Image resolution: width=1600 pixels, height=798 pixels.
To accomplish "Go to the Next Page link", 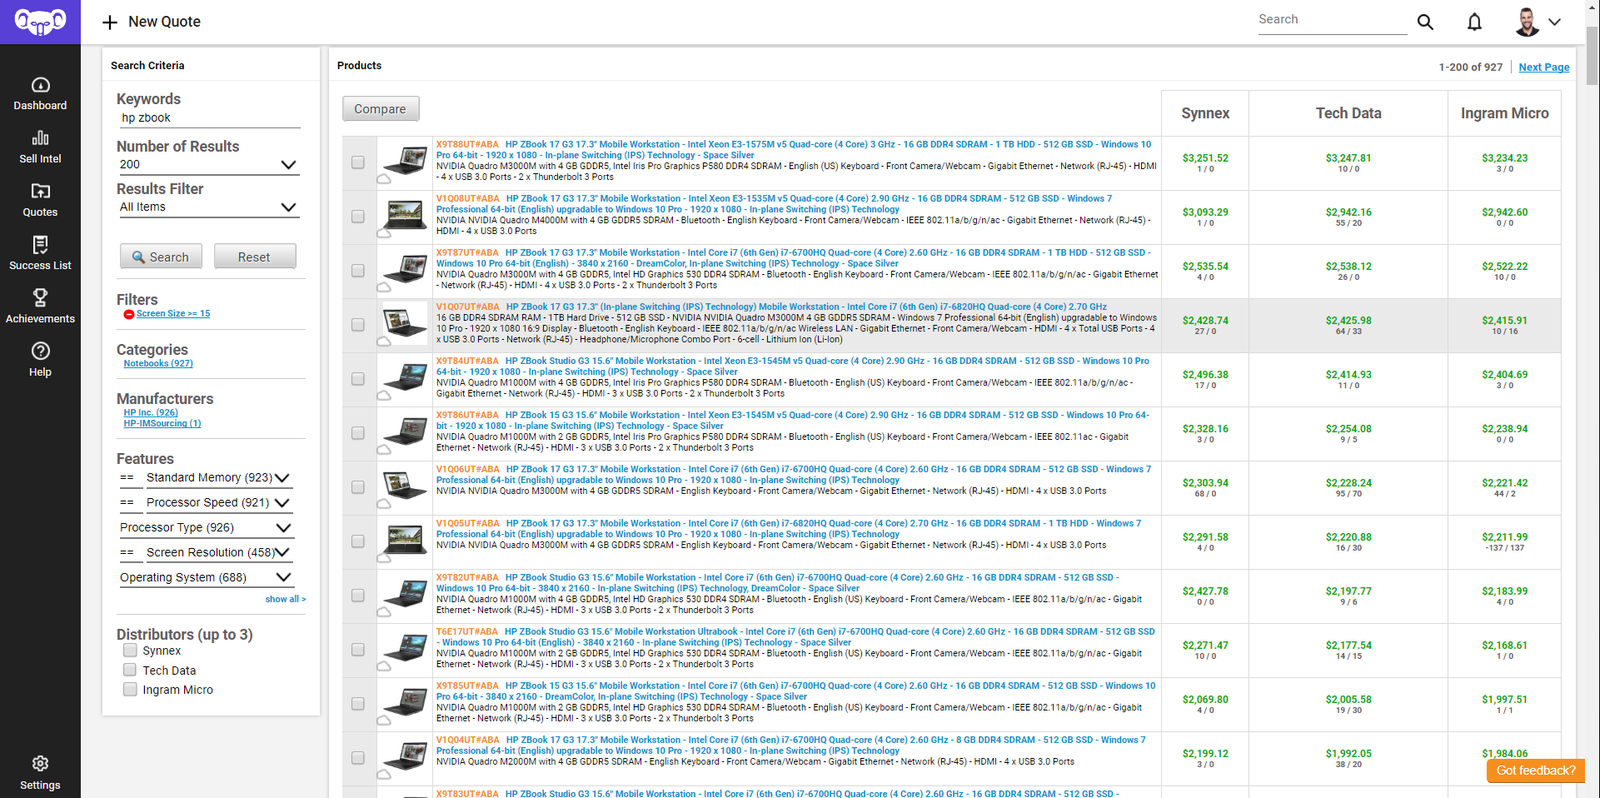I will click(1544, 67).
